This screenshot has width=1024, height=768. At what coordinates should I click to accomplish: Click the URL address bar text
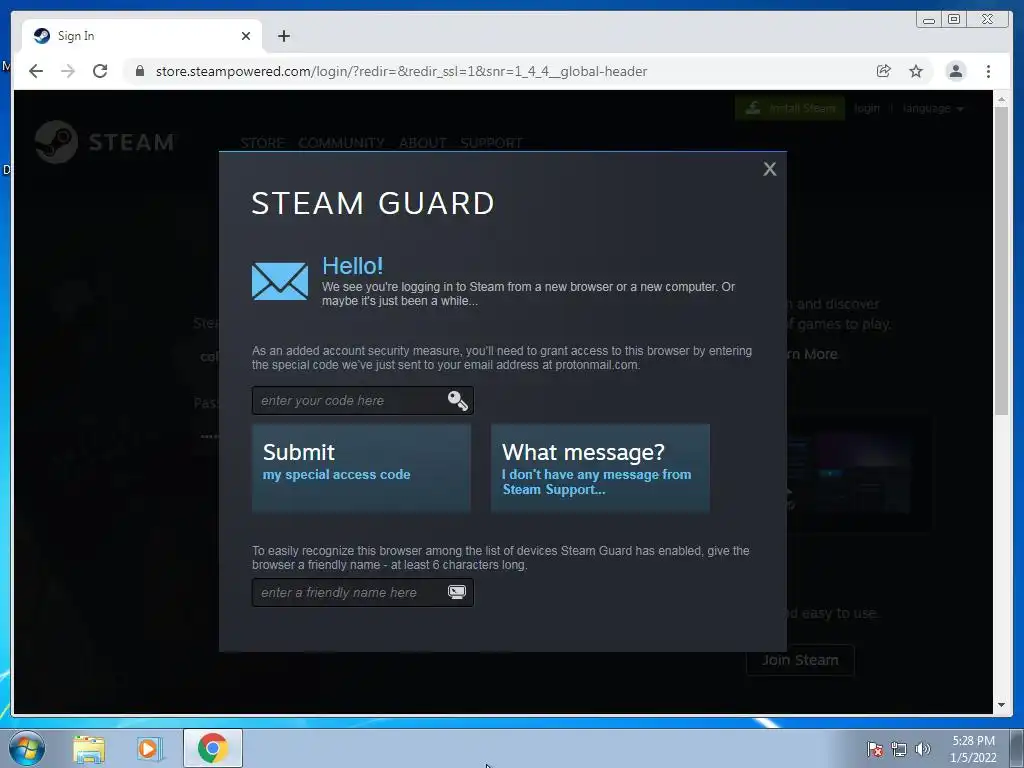pos(401,71)
